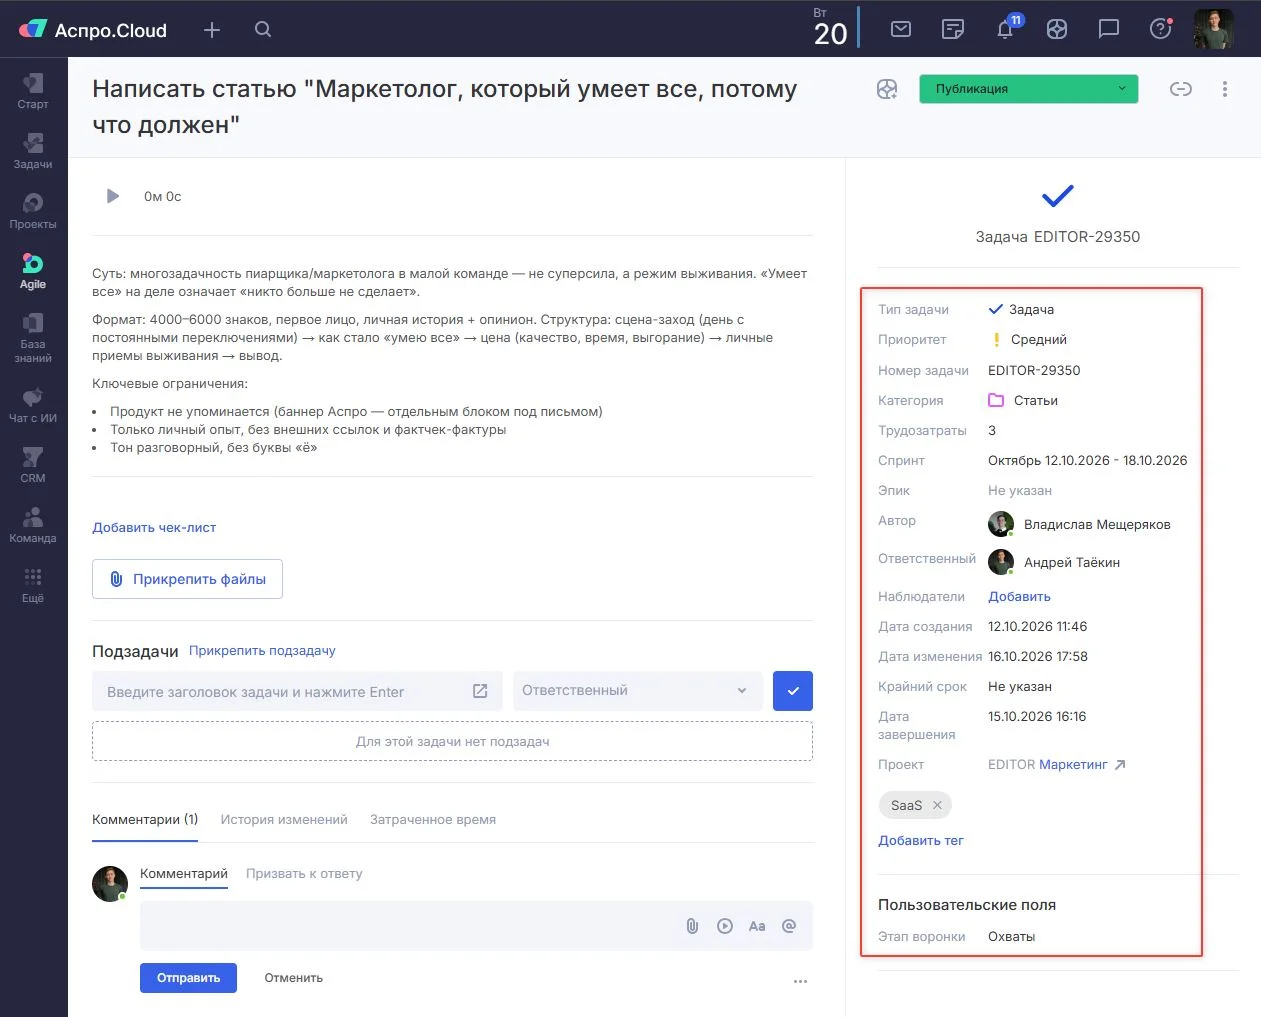This screenshot has width=1261, height=1017.
Task: Set Эпик field showing Не указан
Action: click(1020, 490)
